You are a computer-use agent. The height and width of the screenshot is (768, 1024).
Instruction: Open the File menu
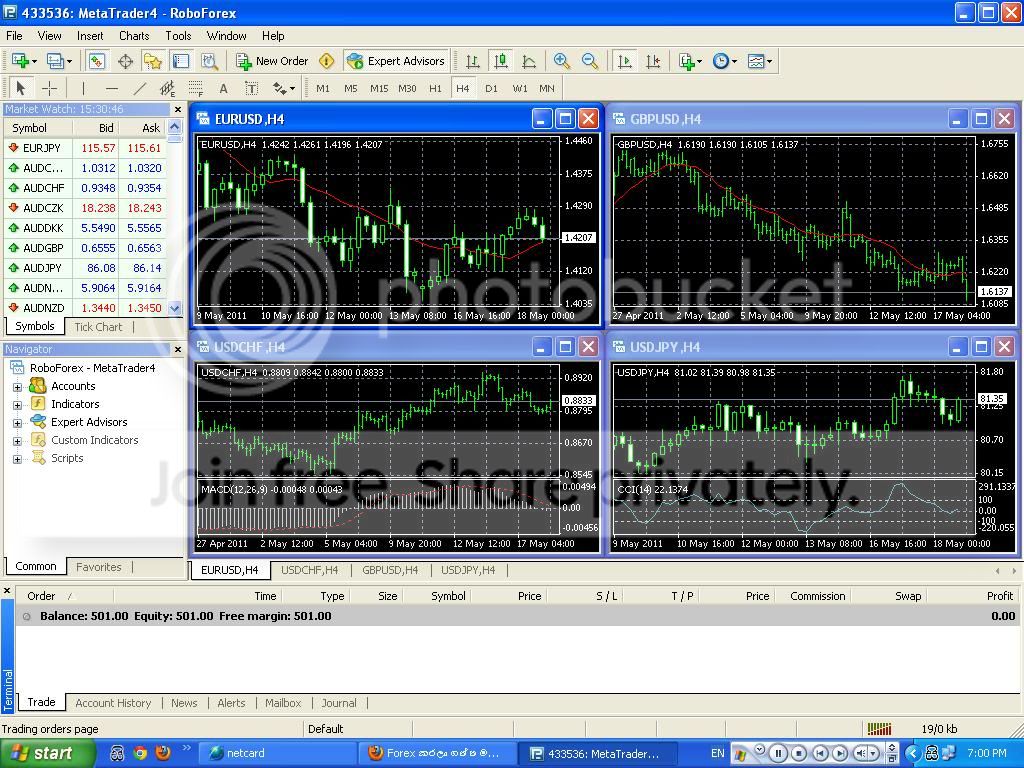[14, 36]
